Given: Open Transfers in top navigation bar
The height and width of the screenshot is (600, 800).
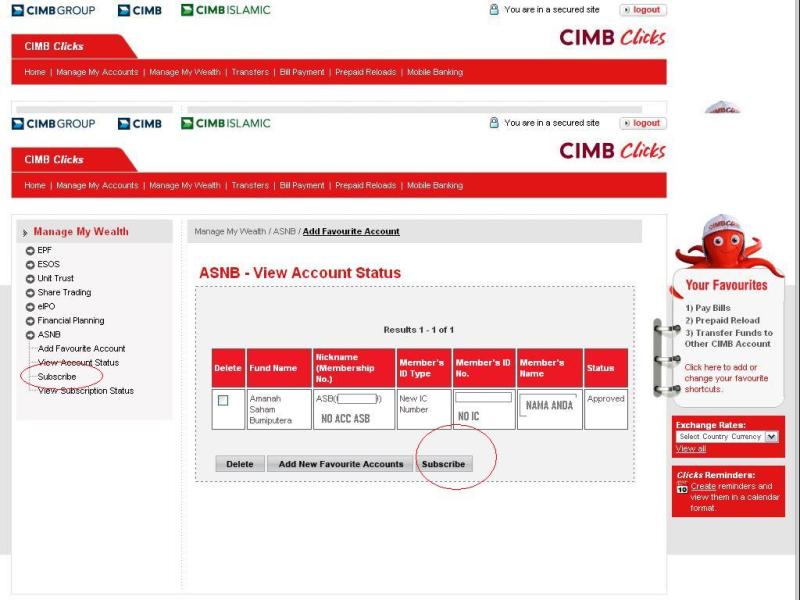Looking at the screenshot, I should [x=250, y=72].
